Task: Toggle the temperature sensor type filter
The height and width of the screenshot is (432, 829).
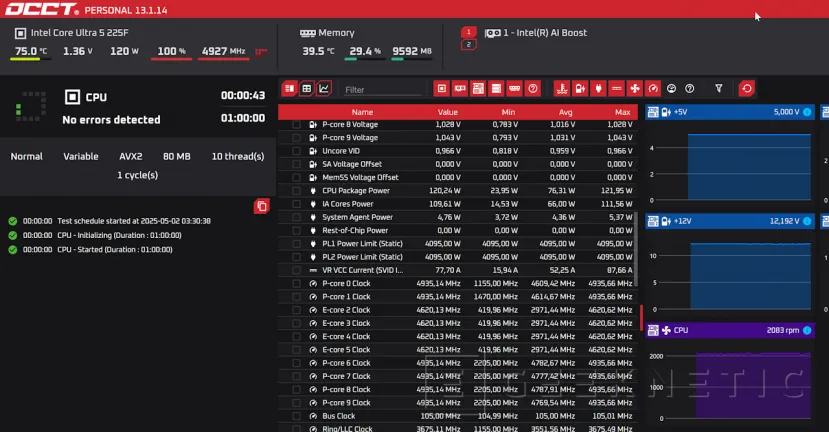Action: tap(561, 89)
